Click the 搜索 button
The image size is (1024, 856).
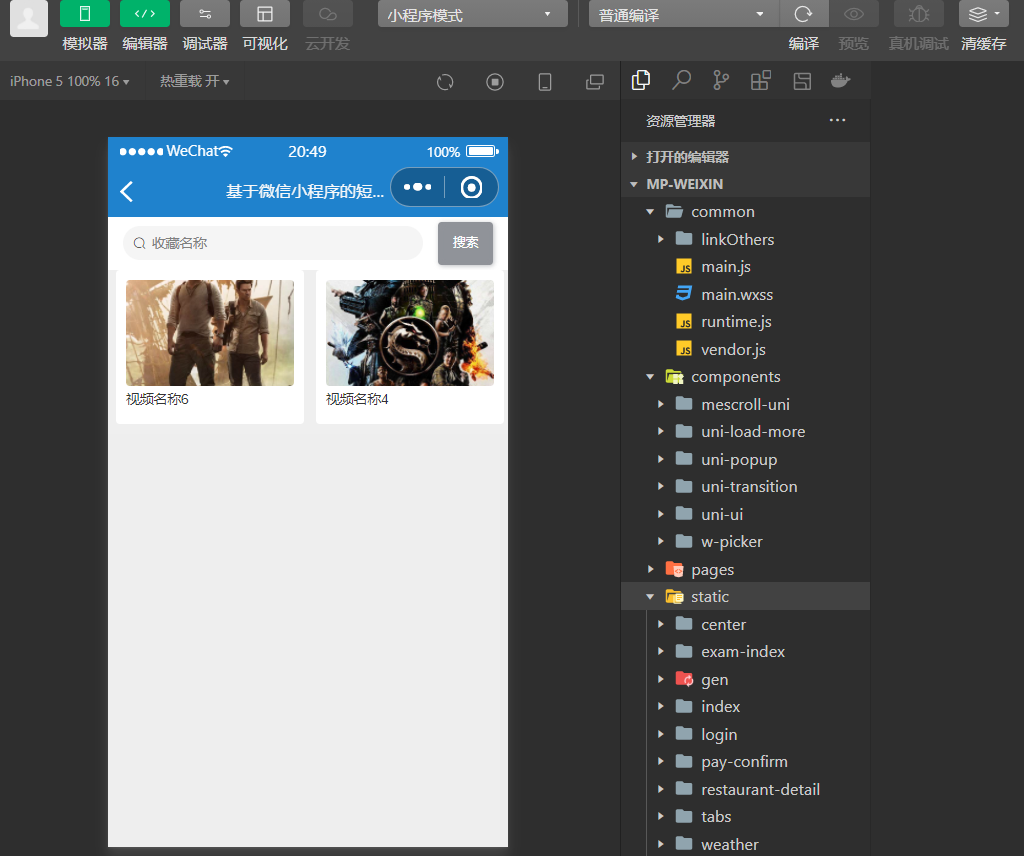[x=465, y=243]
